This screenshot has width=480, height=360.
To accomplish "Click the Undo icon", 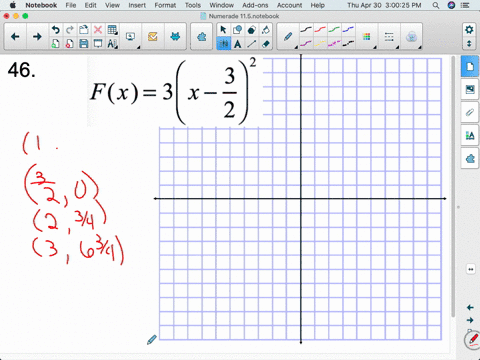I will [x=56, y=30].
